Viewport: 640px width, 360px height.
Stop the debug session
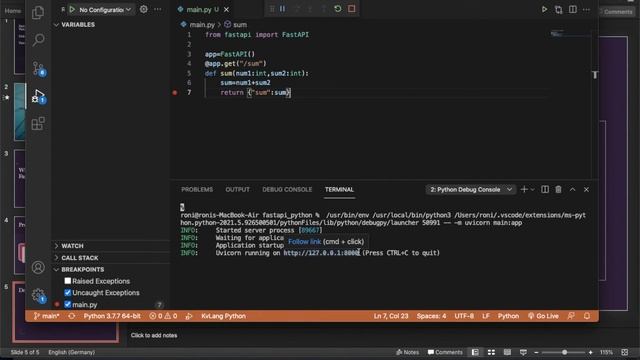351,9
